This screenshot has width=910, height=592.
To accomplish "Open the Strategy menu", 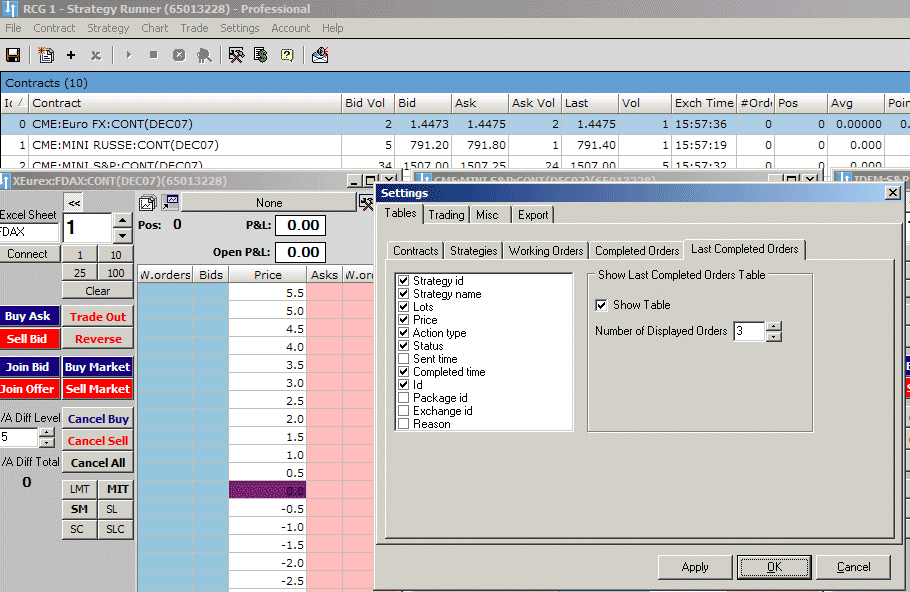I will [x=108, y=28].
